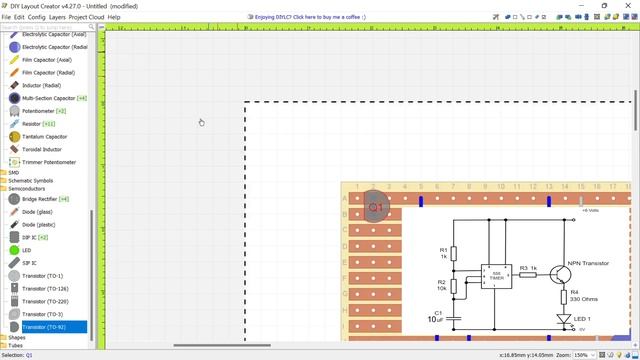Open the Zoom 150% dropdown
Image resolution: width=640 pixels, height=360 pixels.
584,355
